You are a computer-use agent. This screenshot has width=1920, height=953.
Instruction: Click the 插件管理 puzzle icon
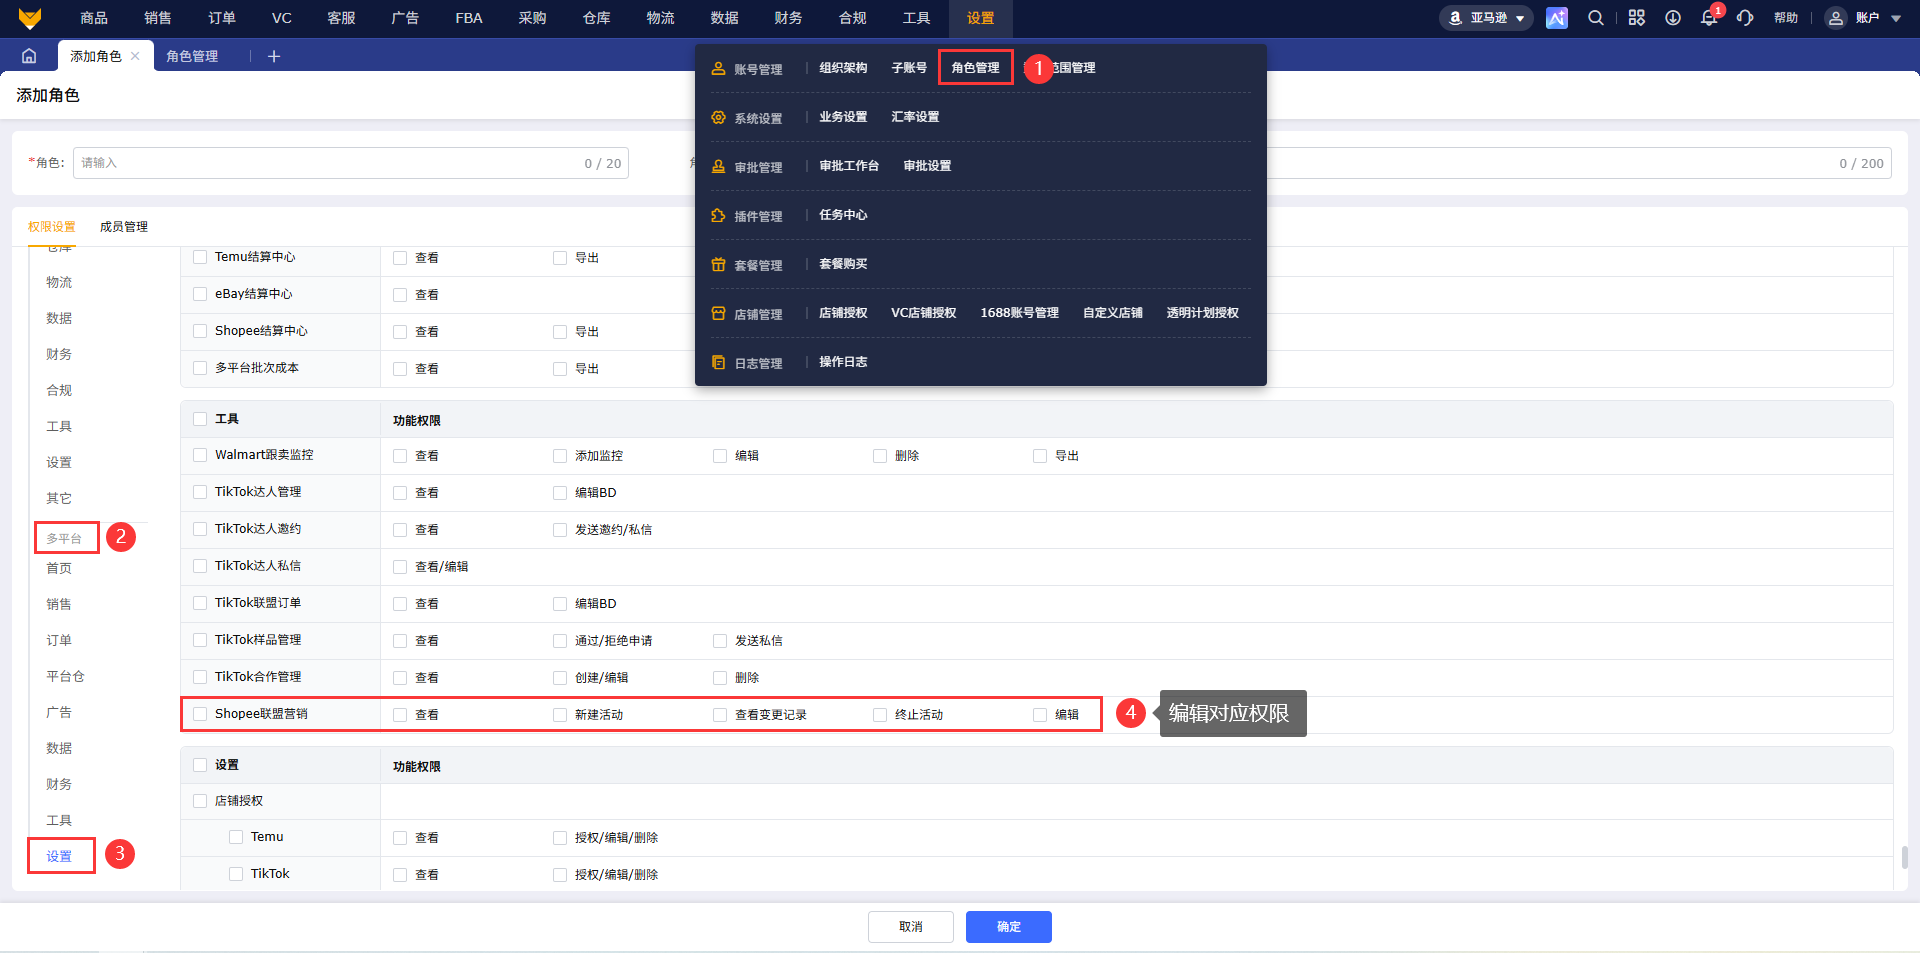[718, 216]
